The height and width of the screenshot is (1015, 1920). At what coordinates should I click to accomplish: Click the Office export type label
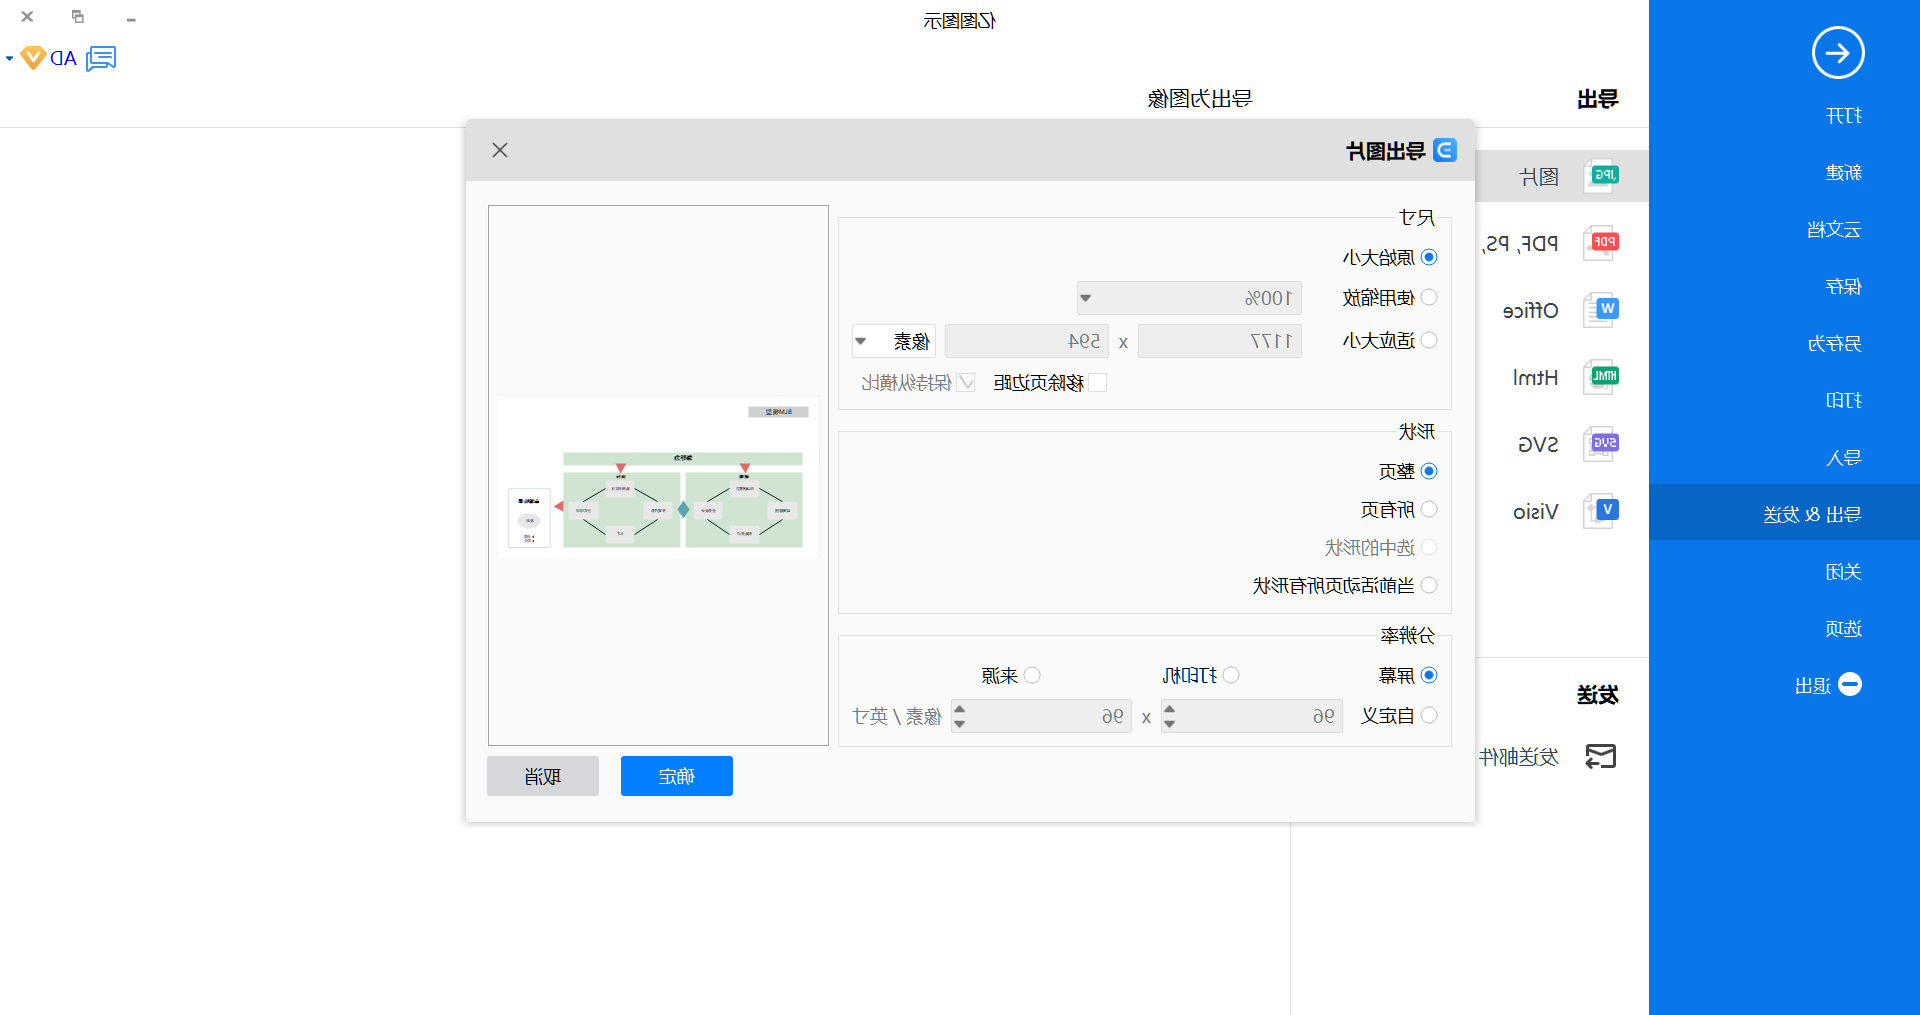[1531, 311]
